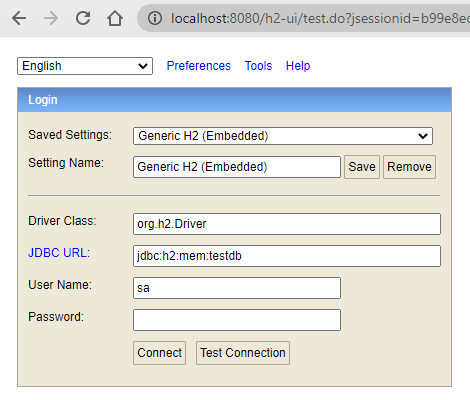This screenshot has width=470, height=400.
Task: Select the User Name label
Action: [x=60, y=285]
